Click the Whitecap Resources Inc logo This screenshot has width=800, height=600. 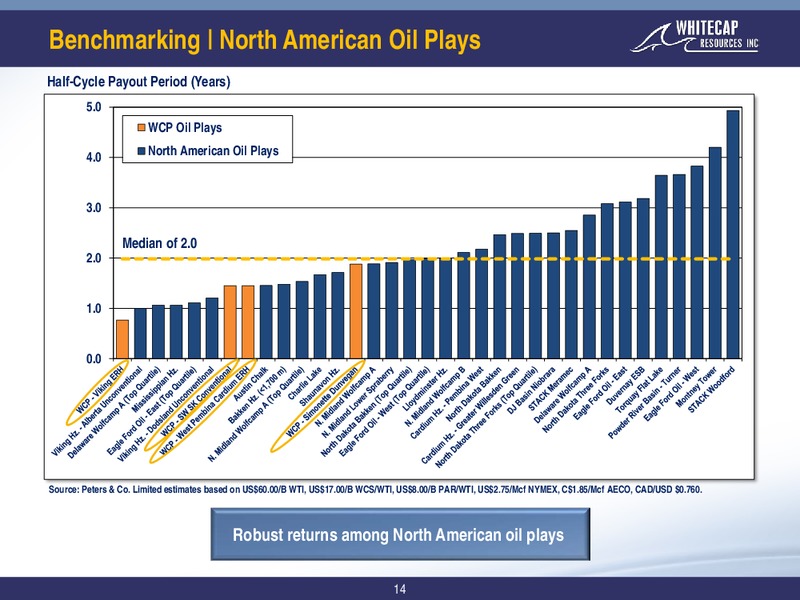click(x=695, y=36)
